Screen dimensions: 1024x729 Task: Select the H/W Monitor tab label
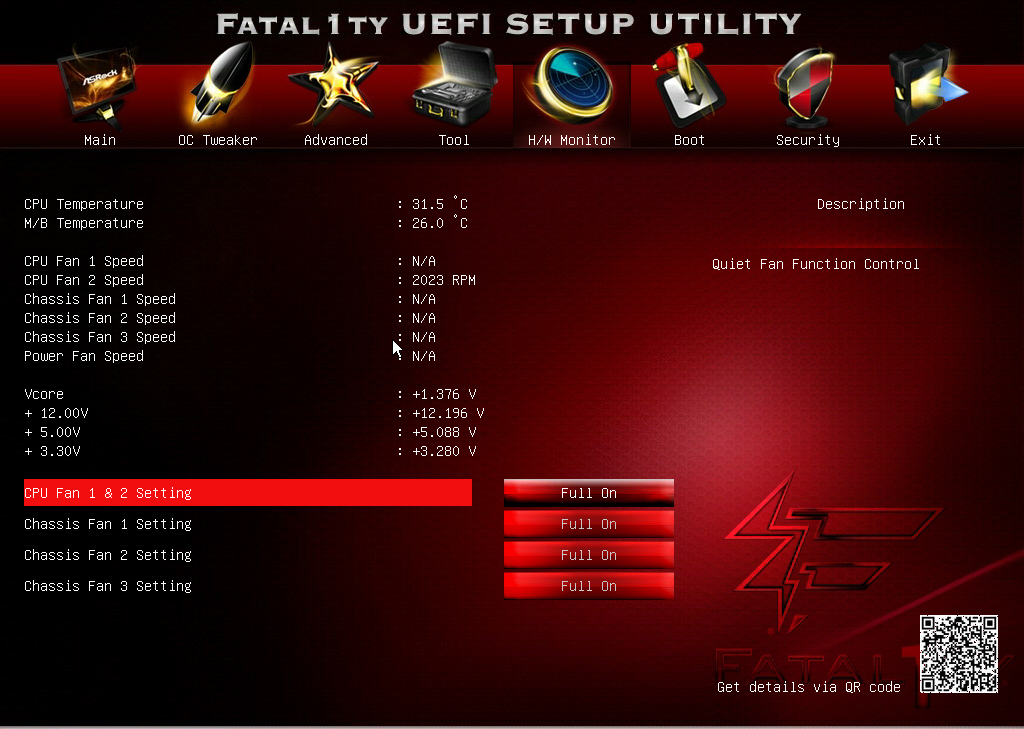[x=571, y=140]
